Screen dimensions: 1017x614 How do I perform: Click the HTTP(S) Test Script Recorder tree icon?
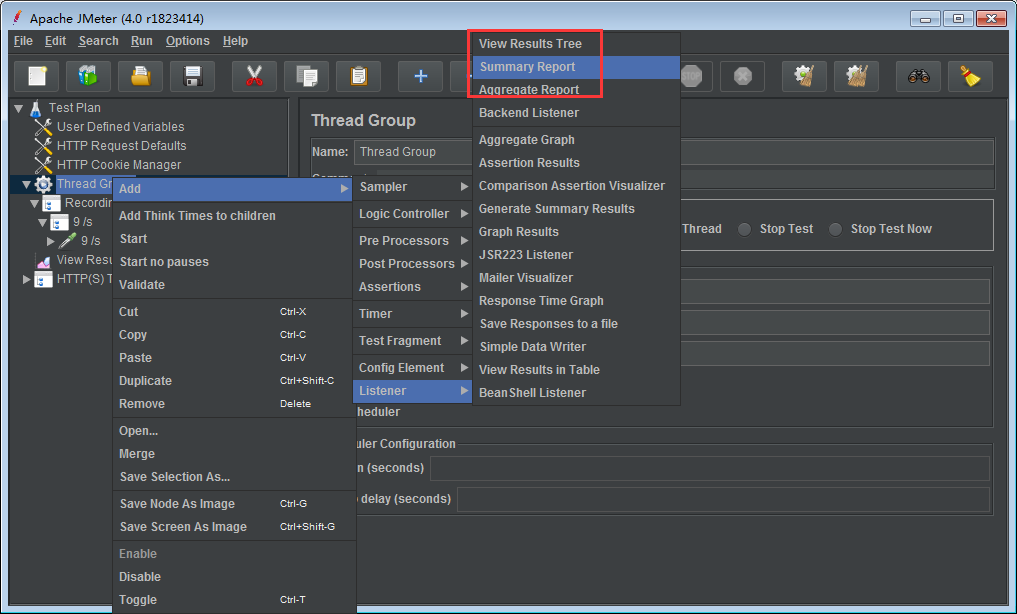click(x=43, y=279)
